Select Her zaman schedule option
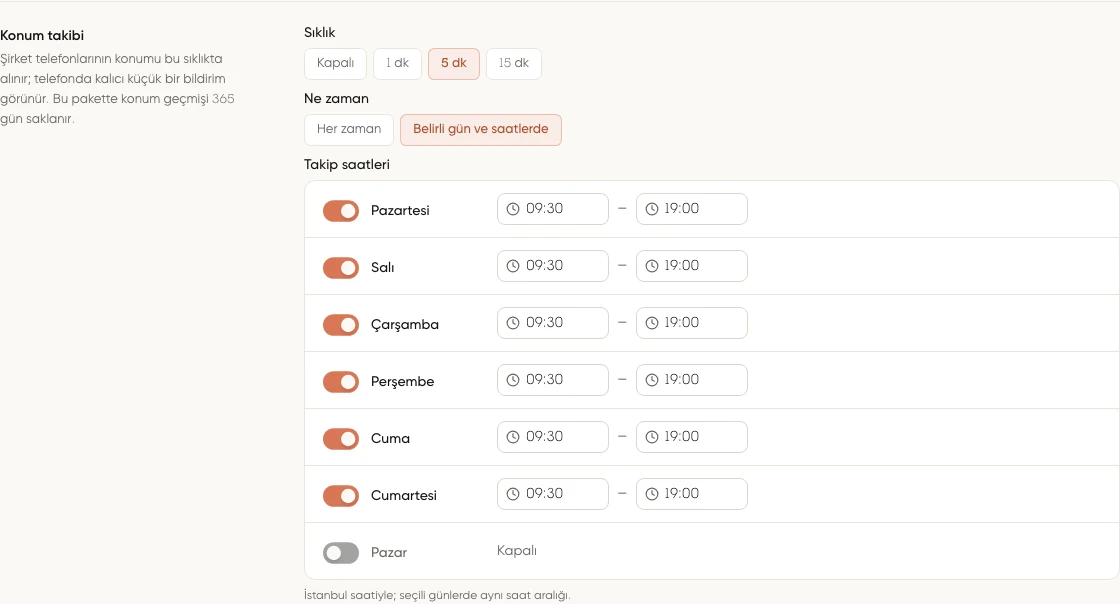1120x604 pixels. (x=349, y=130)
